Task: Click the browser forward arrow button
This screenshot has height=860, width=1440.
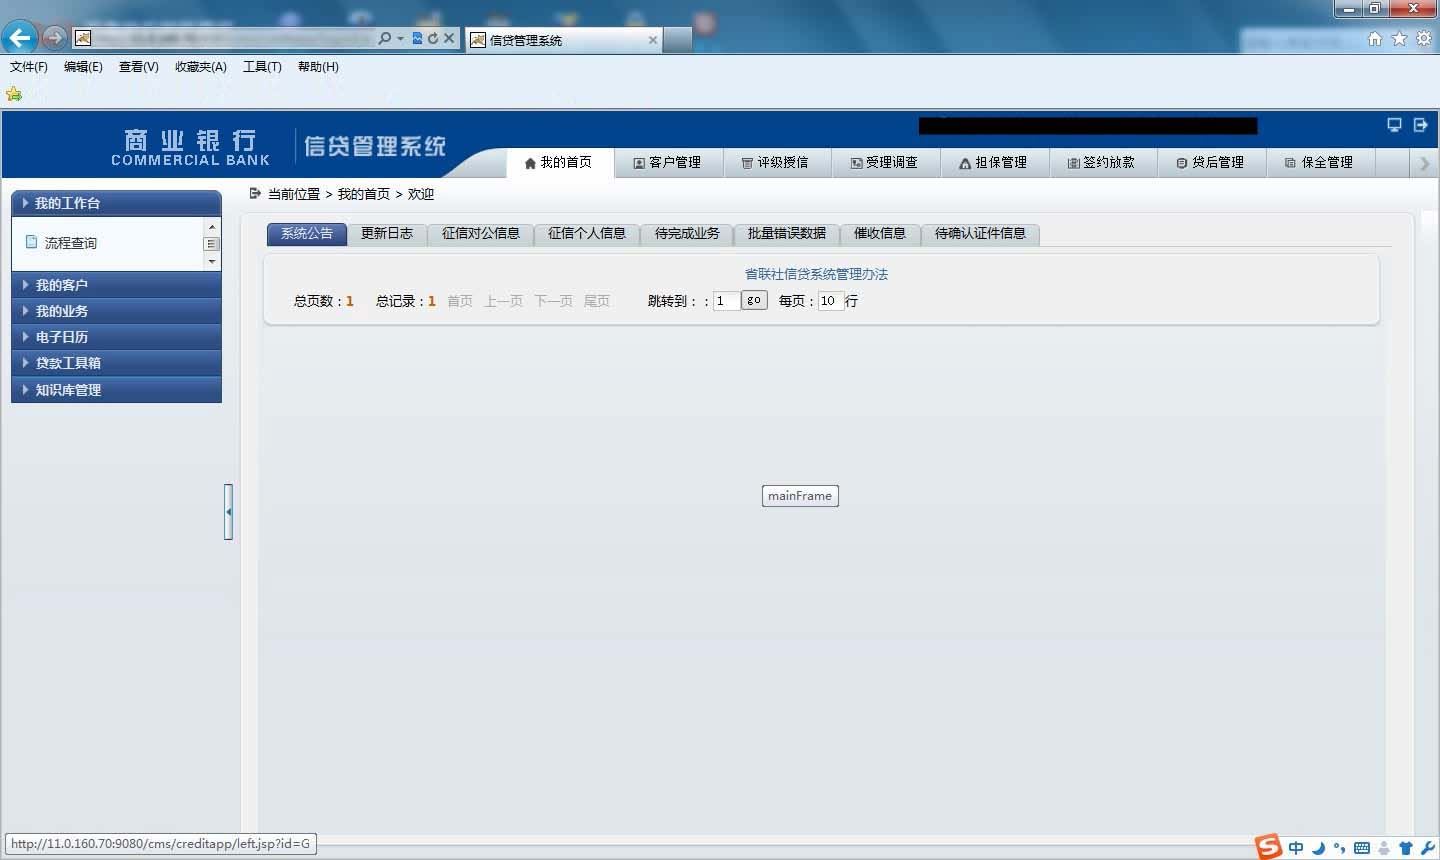Action: (54, 38)
